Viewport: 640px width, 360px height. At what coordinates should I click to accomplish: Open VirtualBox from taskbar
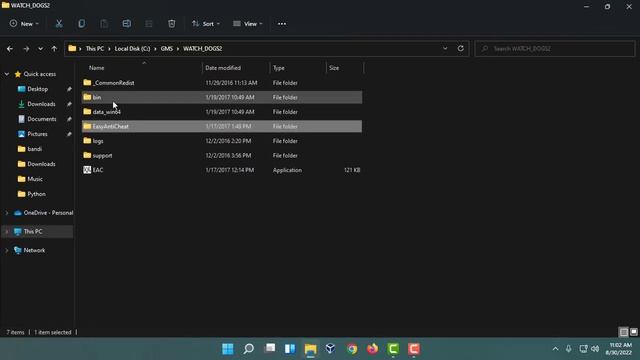(331, 349)
